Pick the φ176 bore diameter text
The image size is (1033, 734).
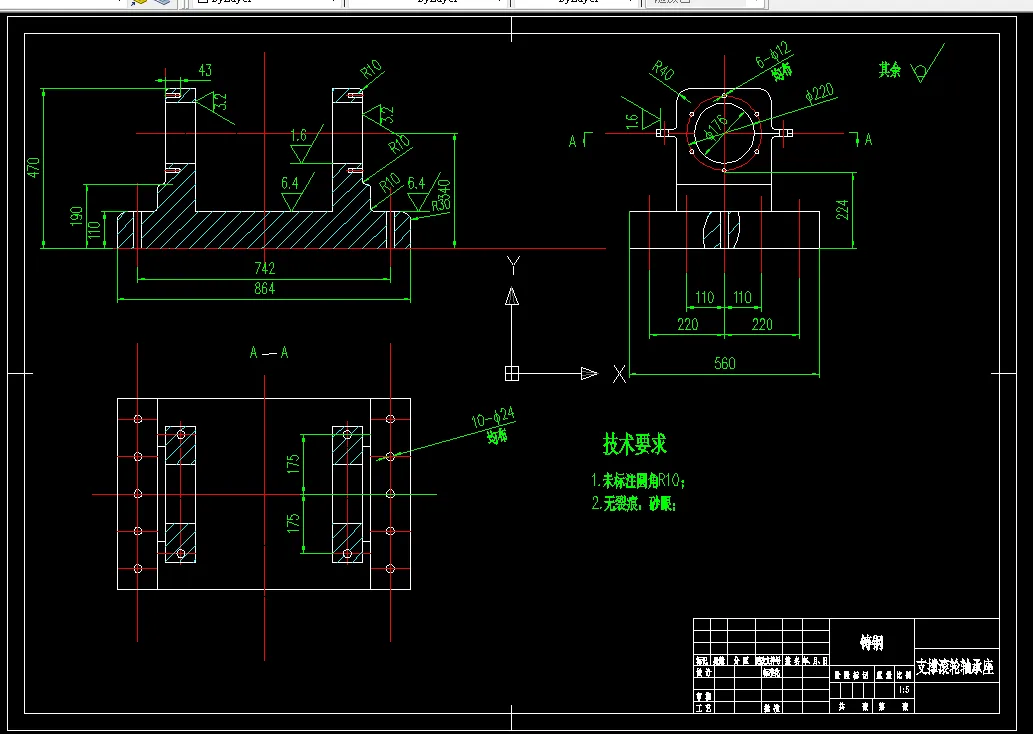tap(716, 127)
